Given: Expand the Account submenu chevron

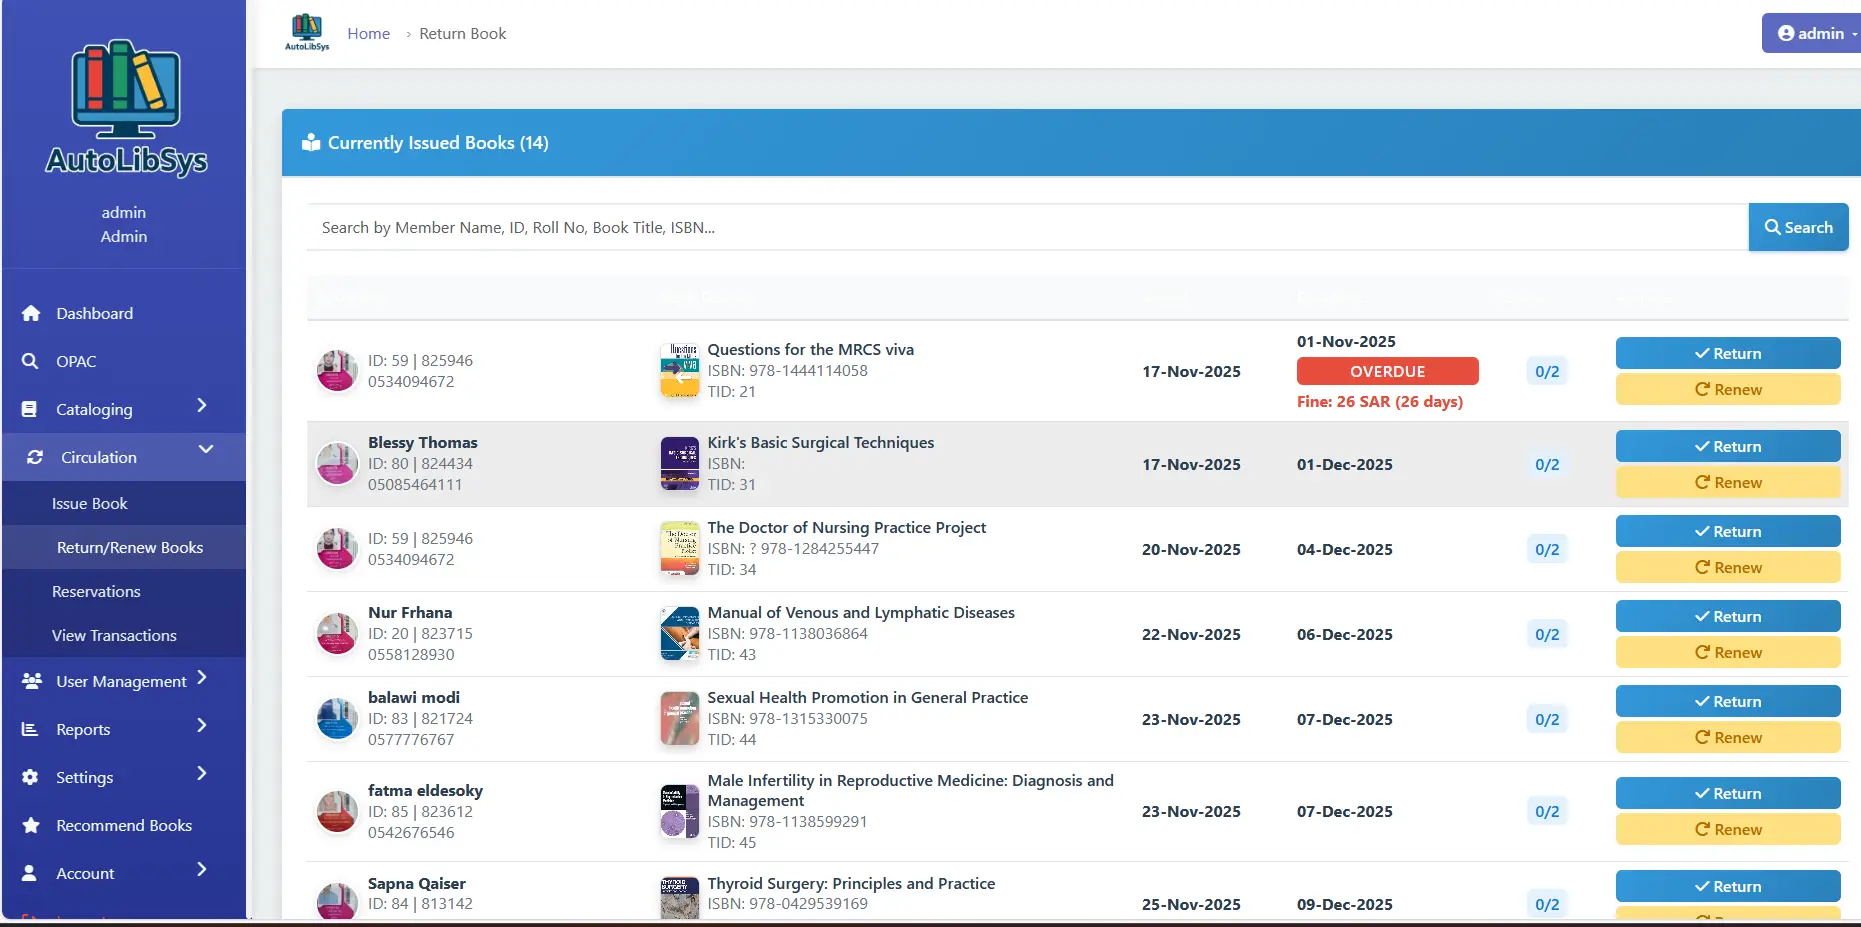Looking at the screenshot, I should (202, 869).
